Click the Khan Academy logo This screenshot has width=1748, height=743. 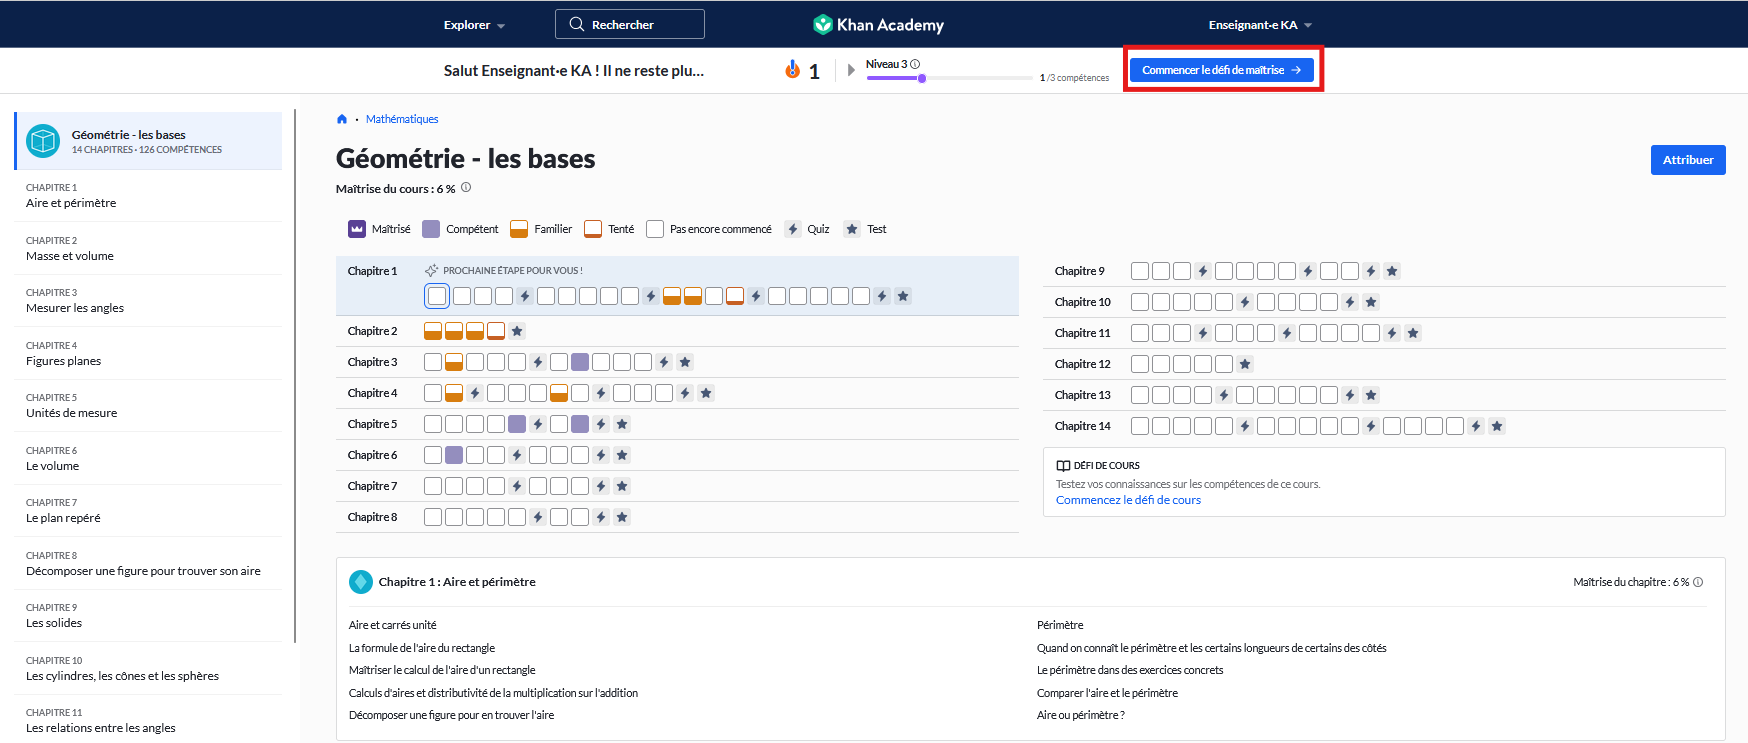878,24
